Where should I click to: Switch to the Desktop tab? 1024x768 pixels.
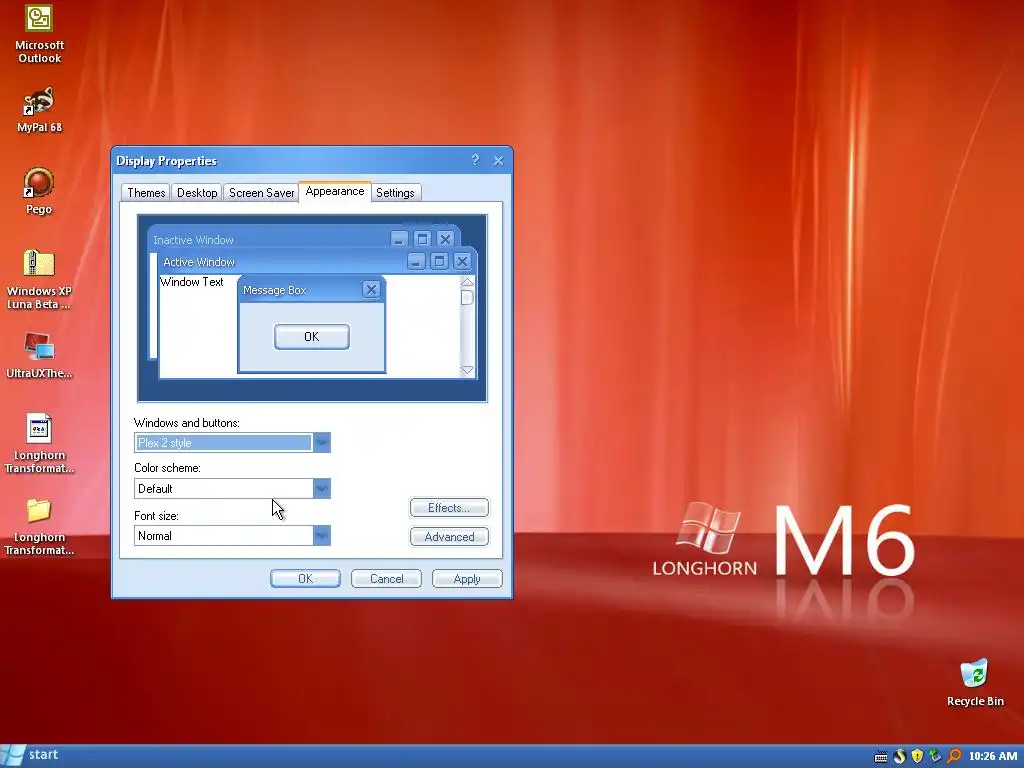pyautogui.click(x=197, y=193)
